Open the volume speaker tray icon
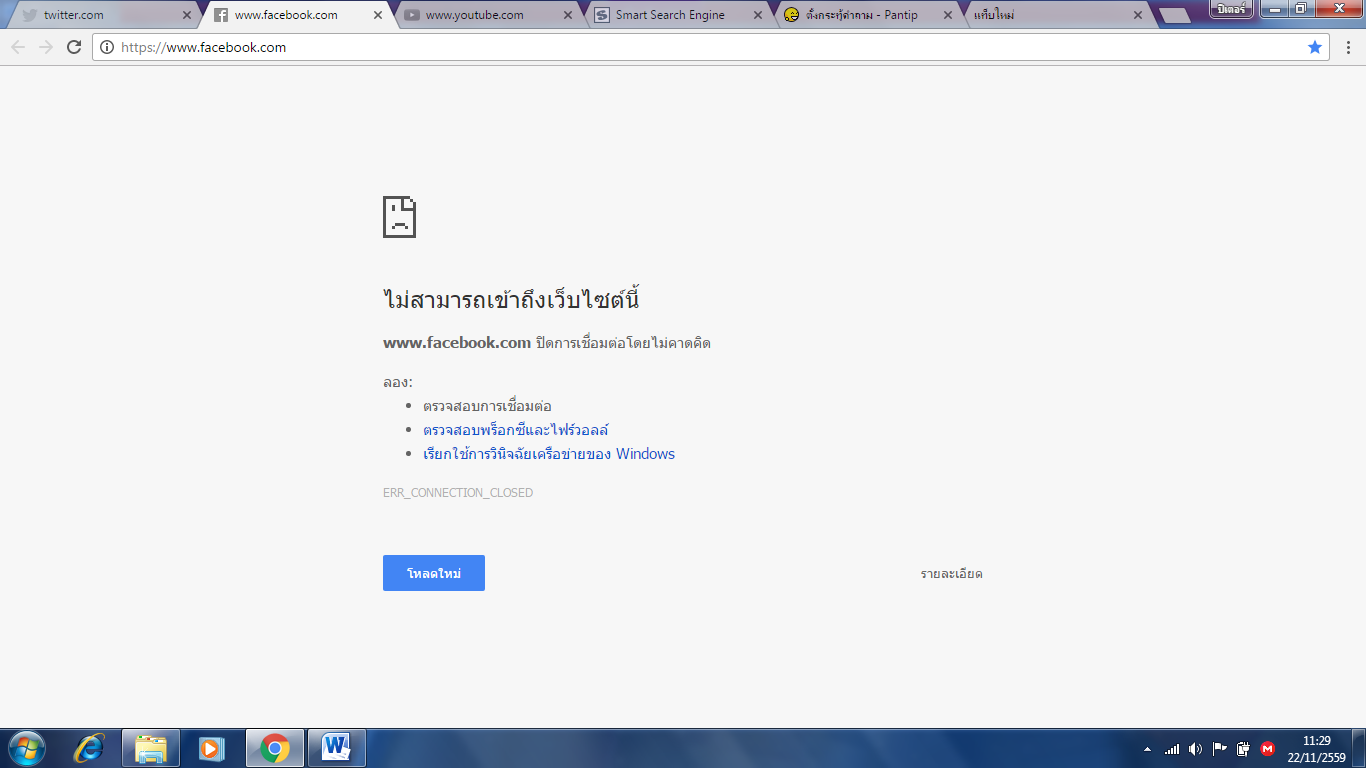The width and height of the screenshot is (1366, 768). [x=1195, y=748]
